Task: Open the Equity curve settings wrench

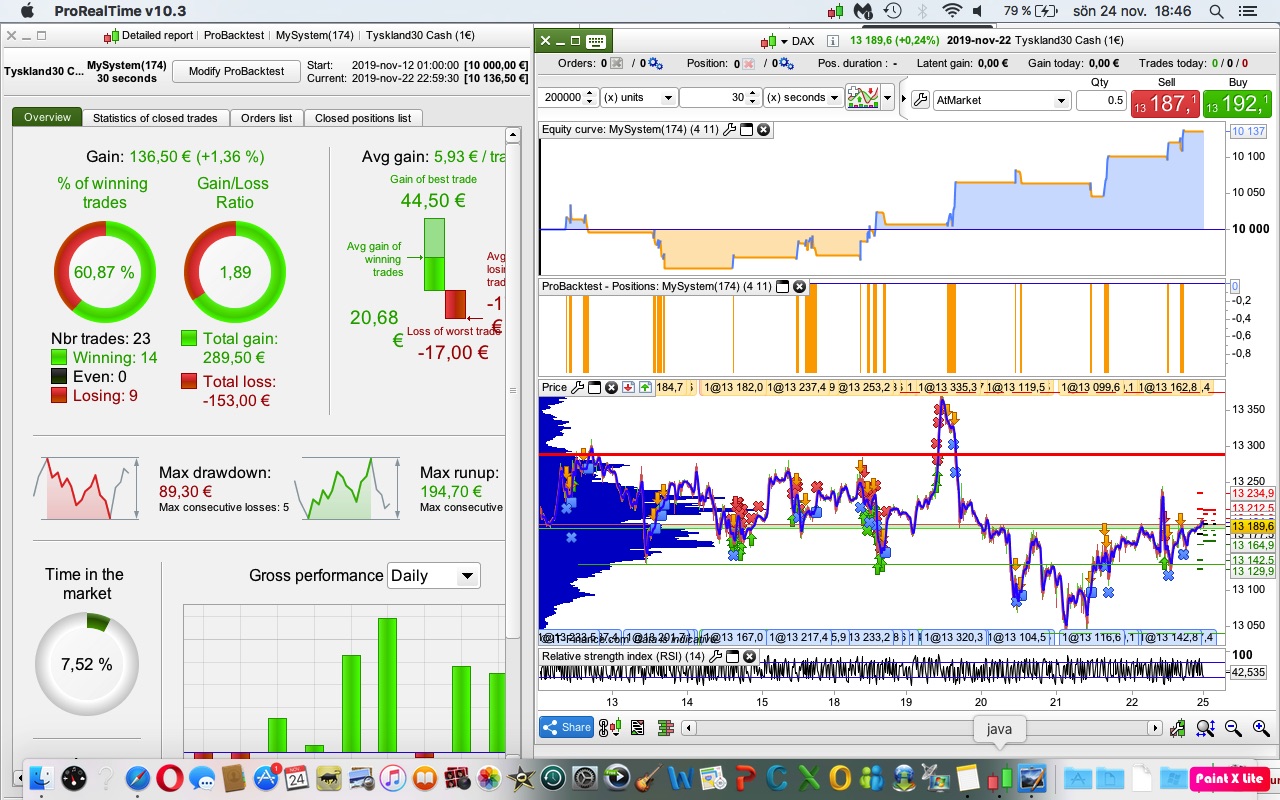Action: (x=729, y=130)
